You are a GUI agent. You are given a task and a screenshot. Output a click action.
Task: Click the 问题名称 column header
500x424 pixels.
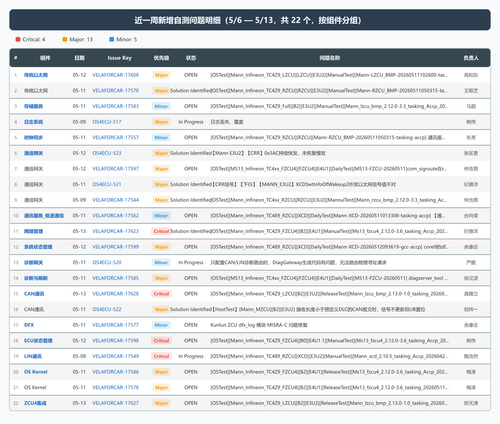pos(329,58)
